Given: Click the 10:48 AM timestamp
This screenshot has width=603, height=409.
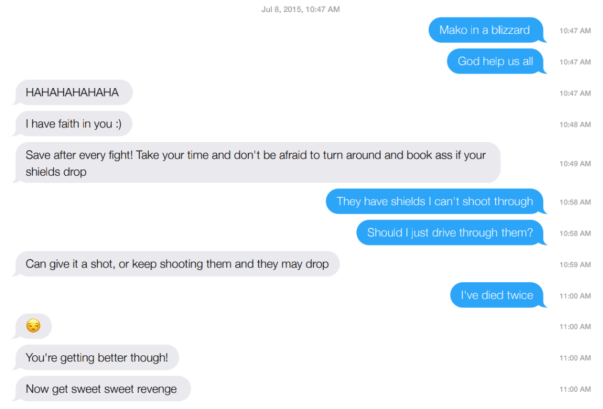Looking at the screenshot, I should 575,125.
